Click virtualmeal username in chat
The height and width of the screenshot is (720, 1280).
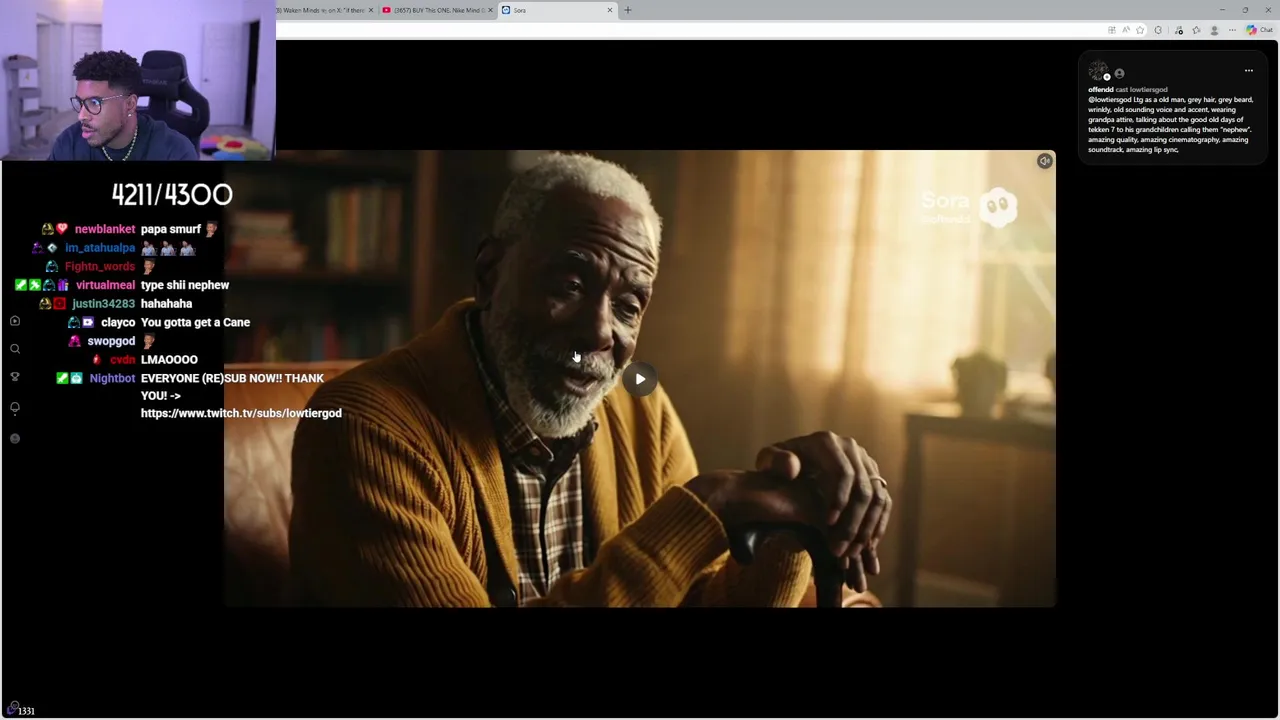(105, 285)
